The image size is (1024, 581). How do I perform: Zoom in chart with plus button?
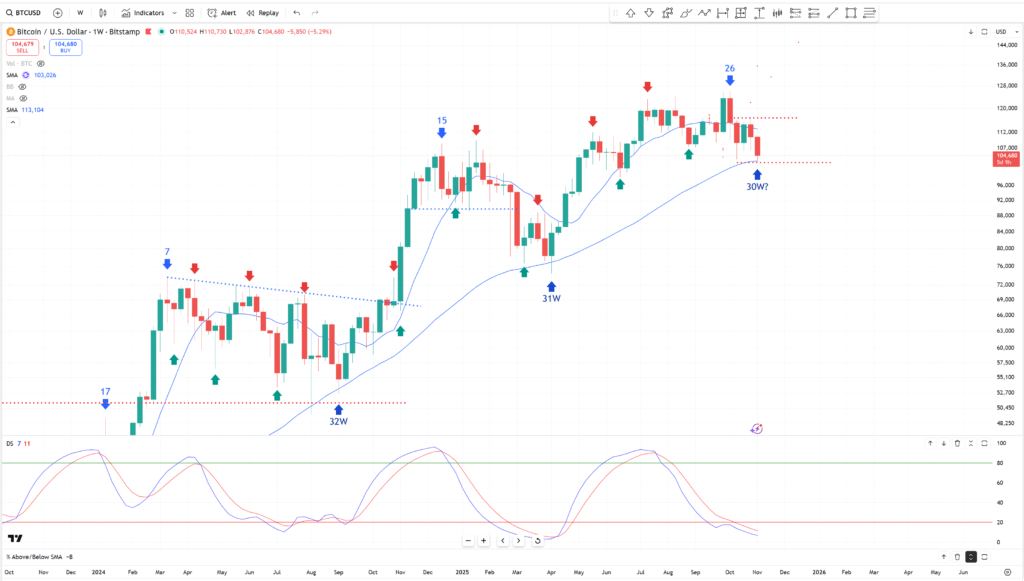(483, 541)
